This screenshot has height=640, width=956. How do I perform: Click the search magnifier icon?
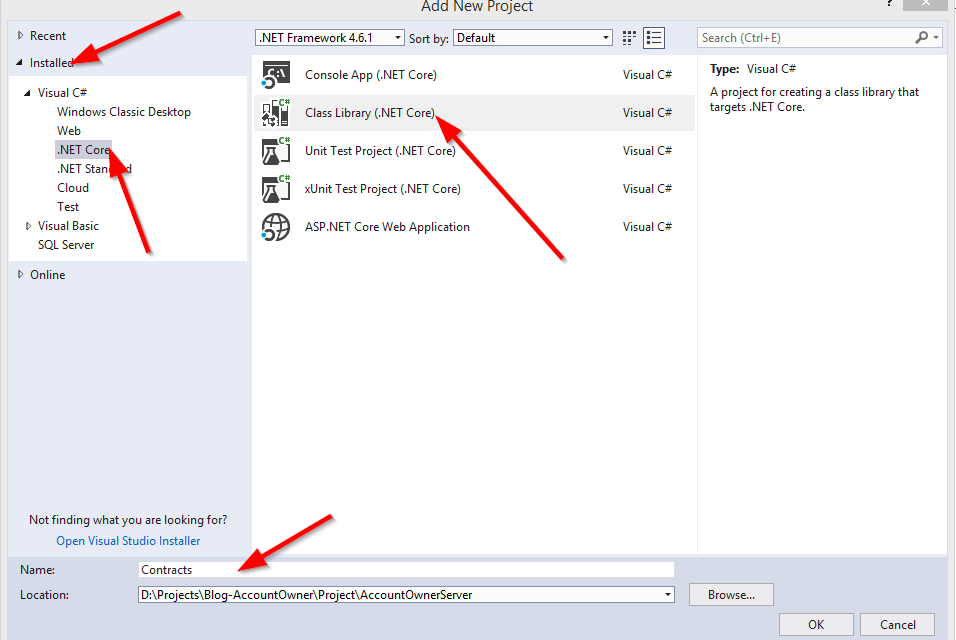(922, 38)
